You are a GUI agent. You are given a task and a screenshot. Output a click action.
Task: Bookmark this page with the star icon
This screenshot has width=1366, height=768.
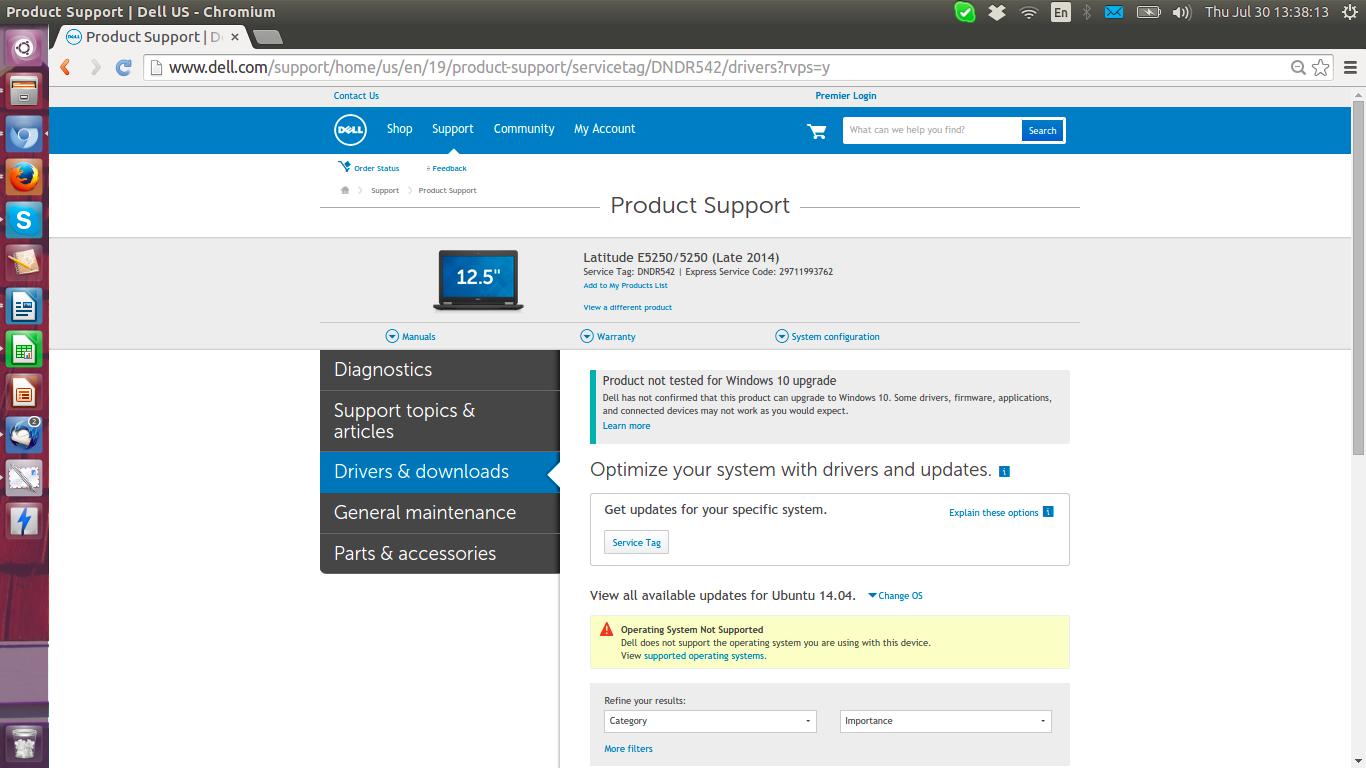[1321, 67]
